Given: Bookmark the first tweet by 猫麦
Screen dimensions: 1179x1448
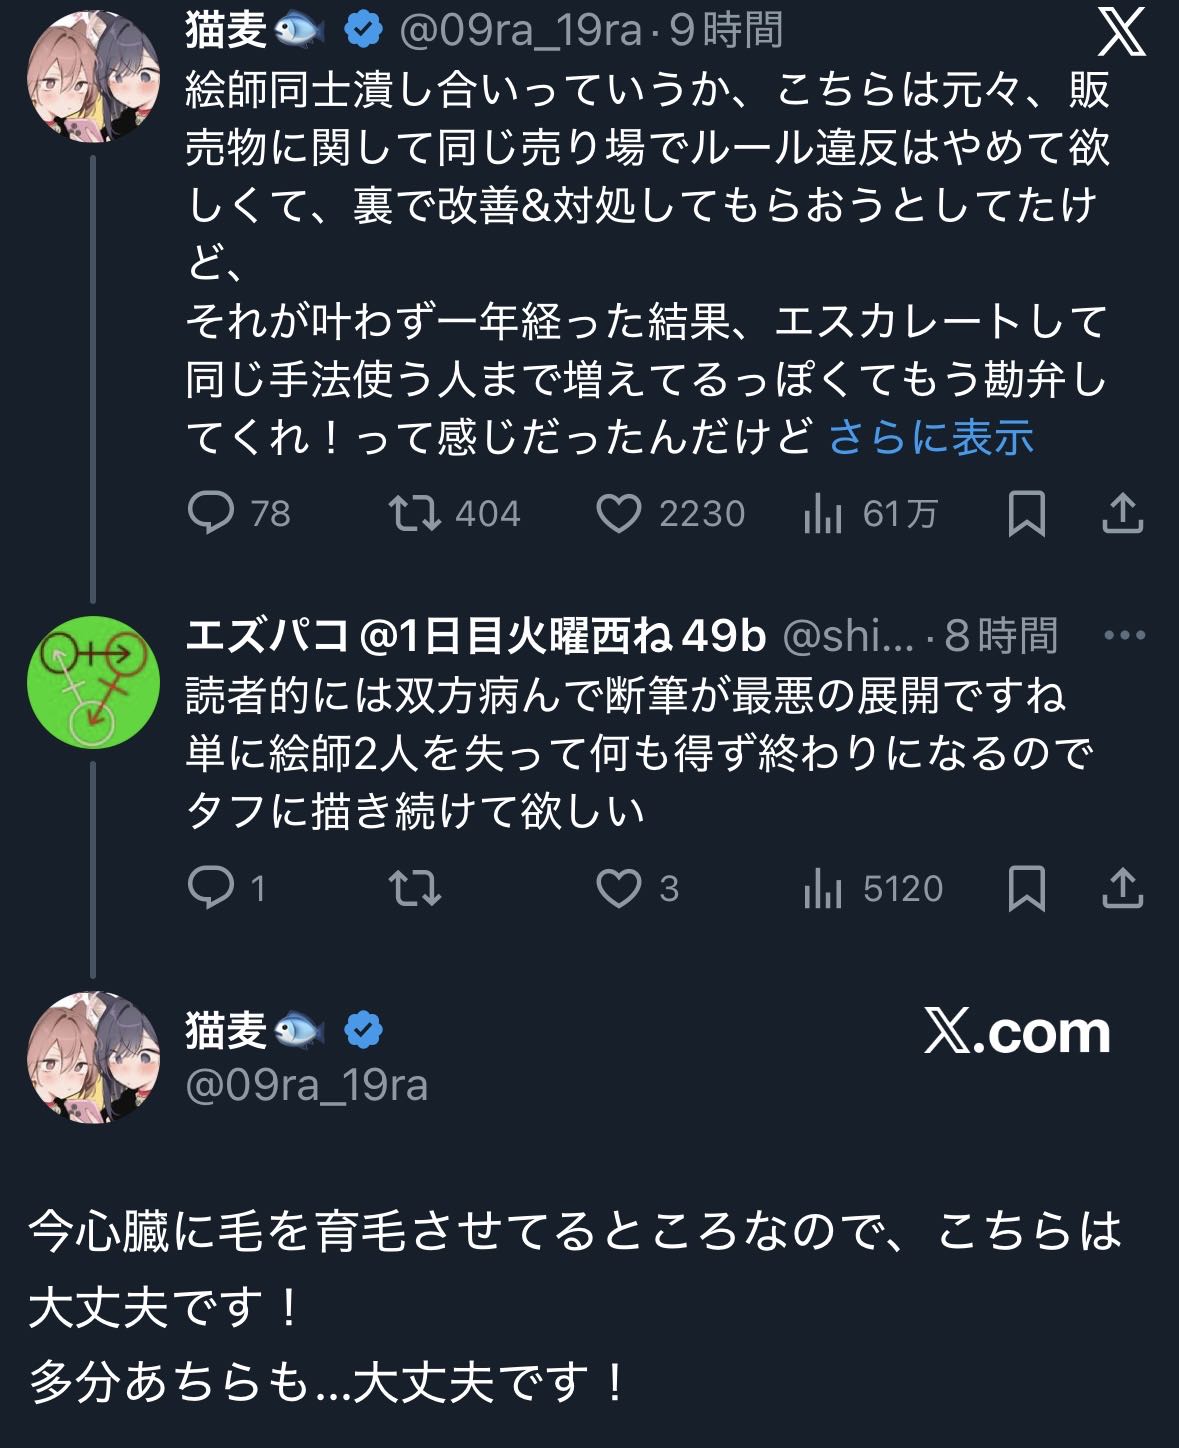Looking at the screenshot, I should (x=1026, y=513).
